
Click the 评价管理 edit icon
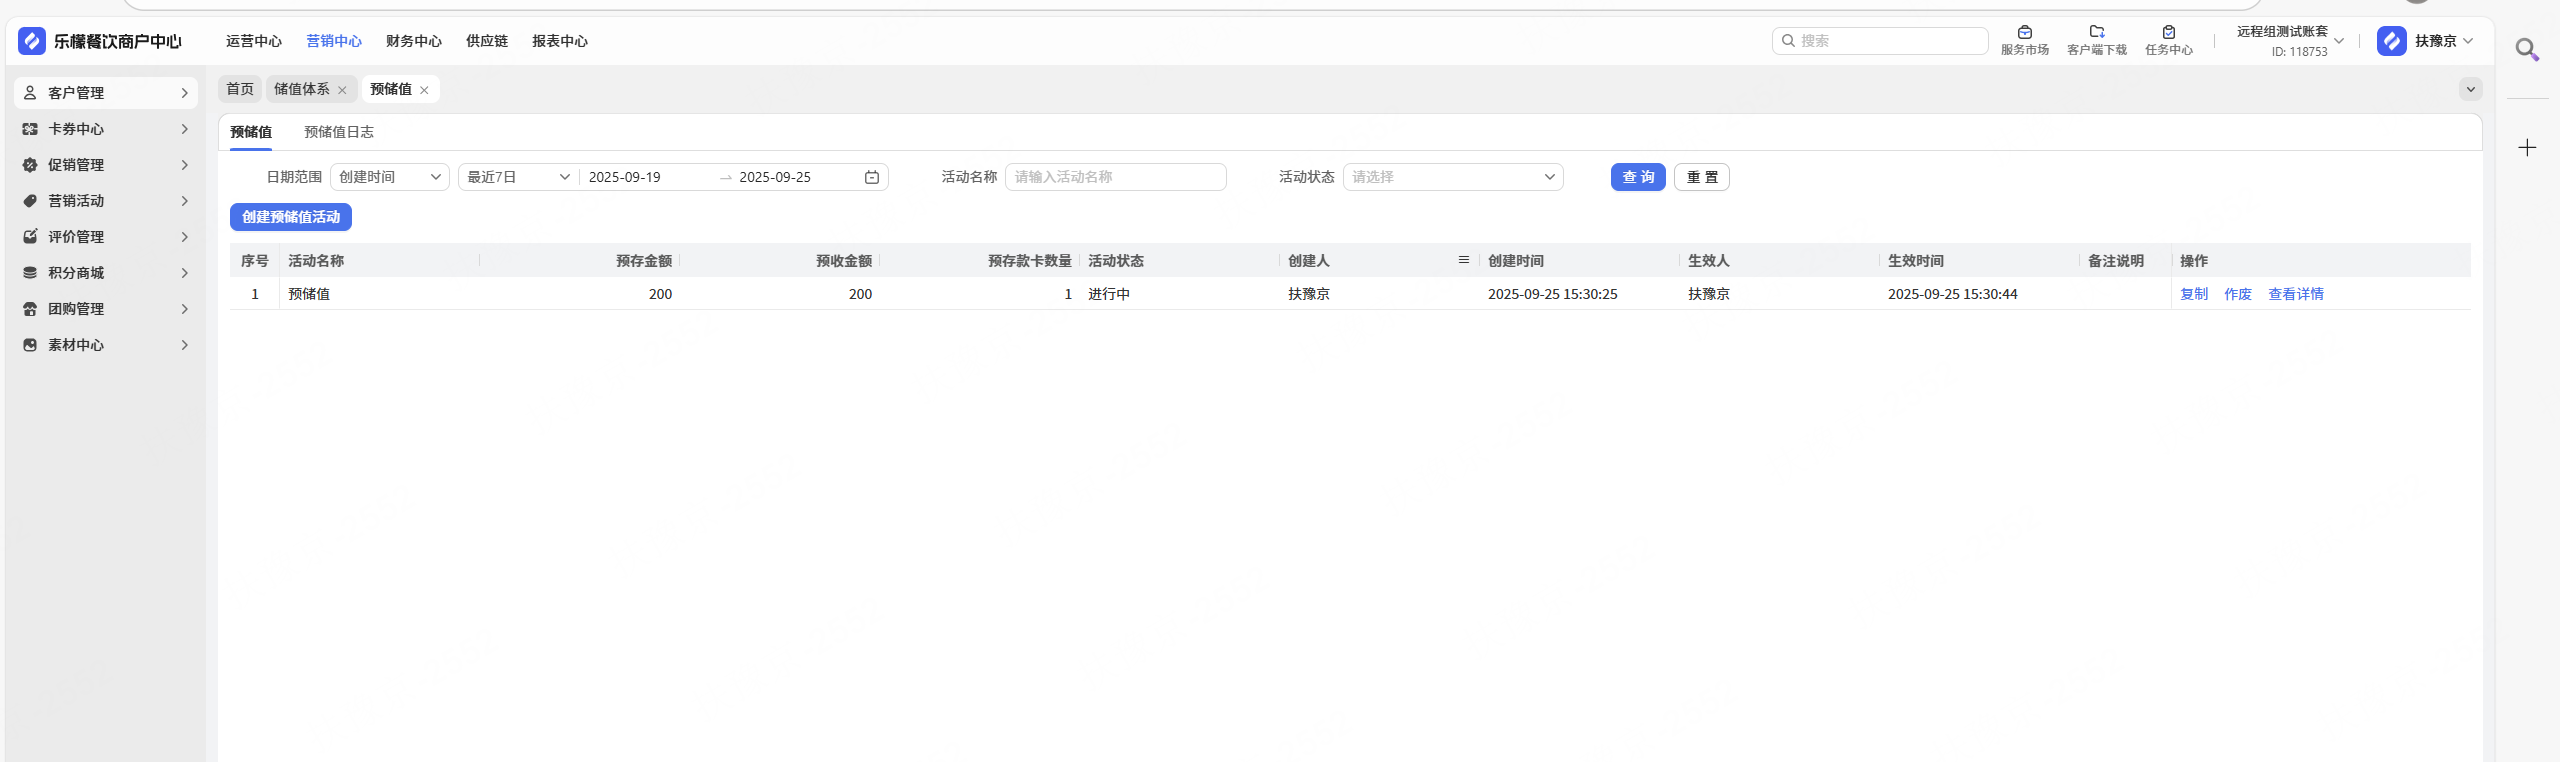30,237
